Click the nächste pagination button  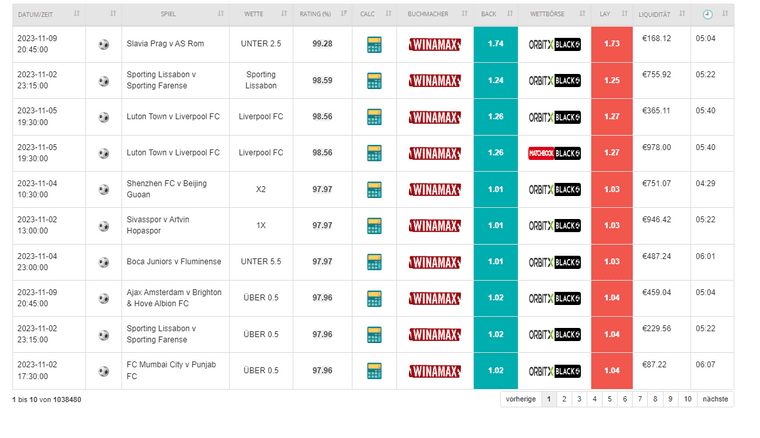(x=716, y=399)
